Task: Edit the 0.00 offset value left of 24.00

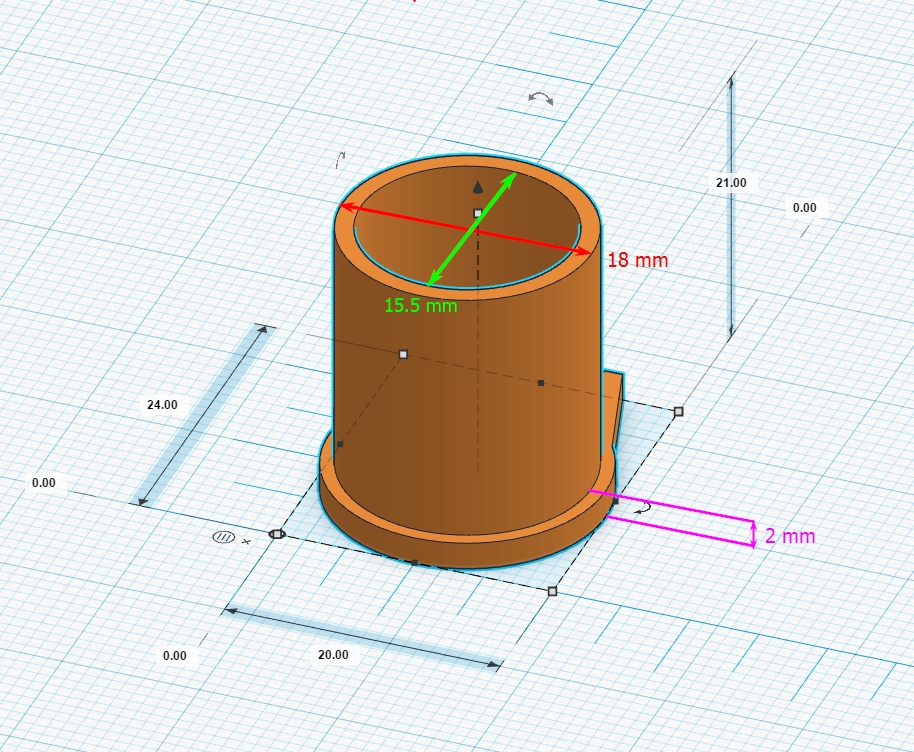Action: [44, 483]
